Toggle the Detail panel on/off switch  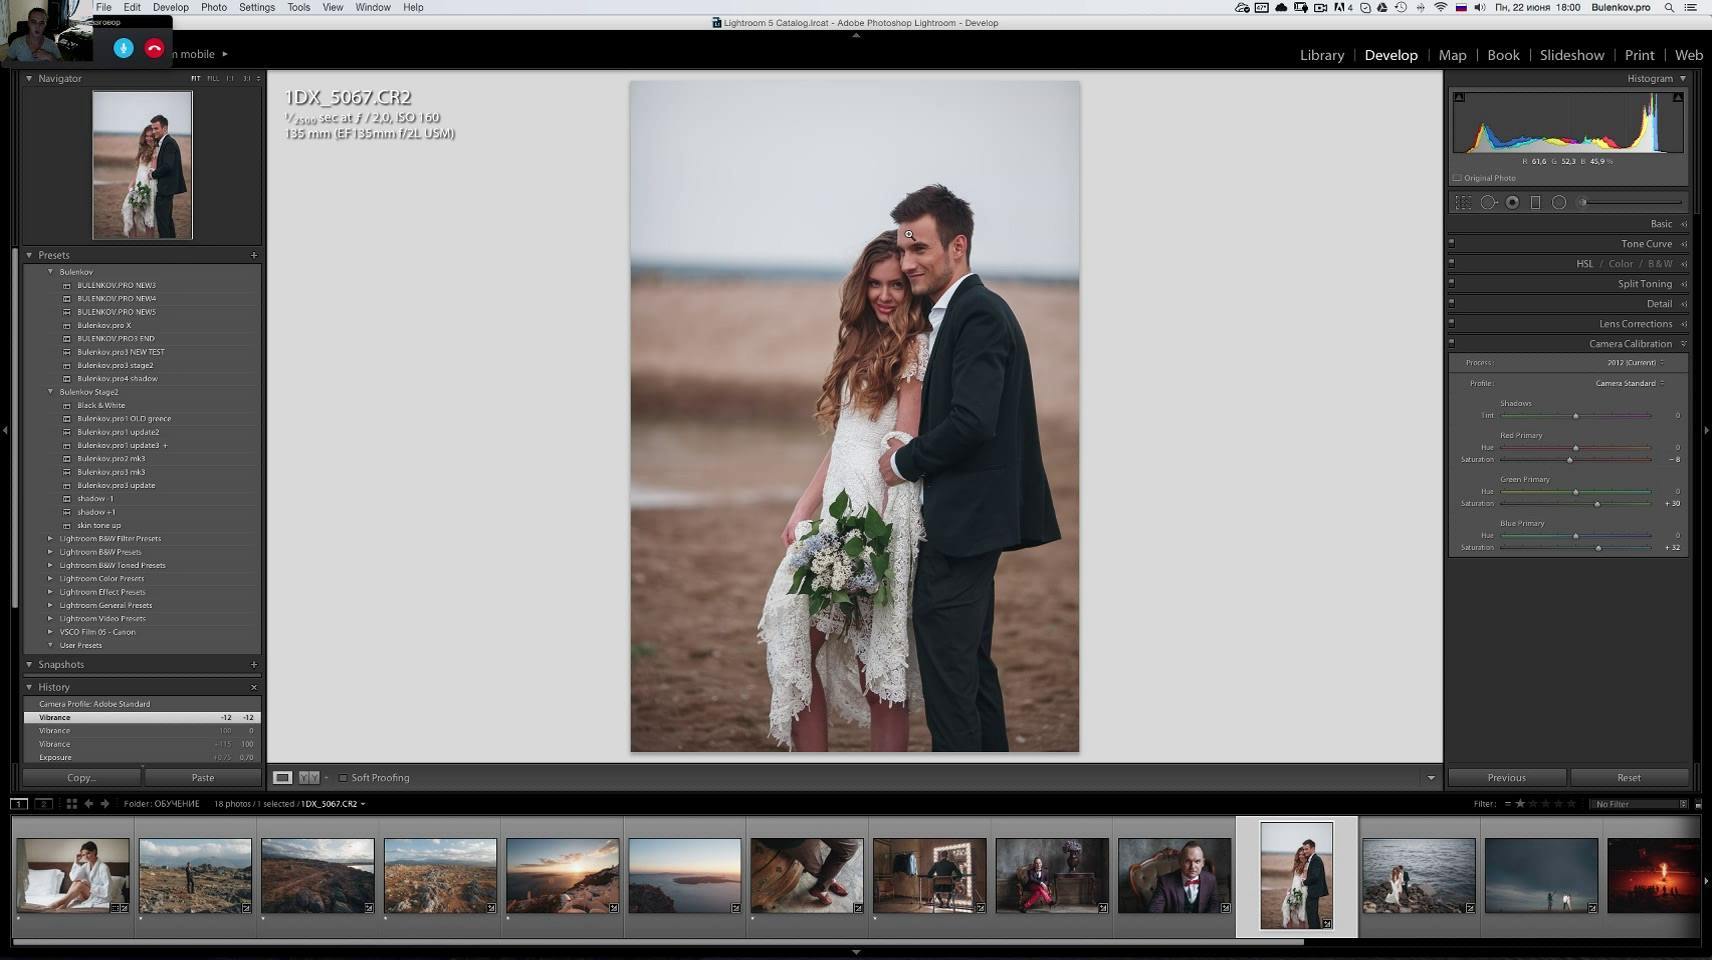(x=1452, y=303)
